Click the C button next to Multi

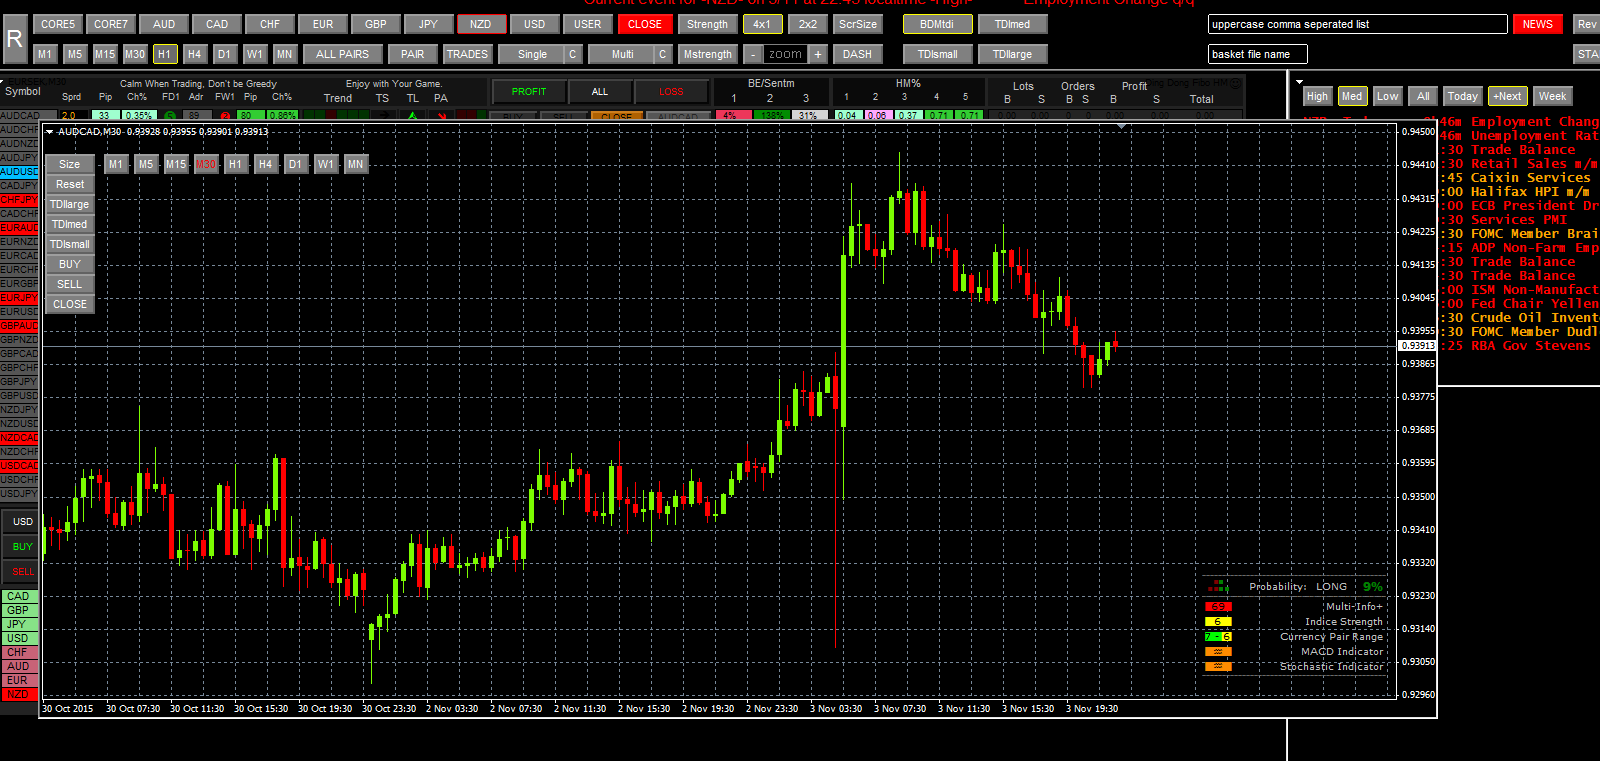tap(662, 54)
